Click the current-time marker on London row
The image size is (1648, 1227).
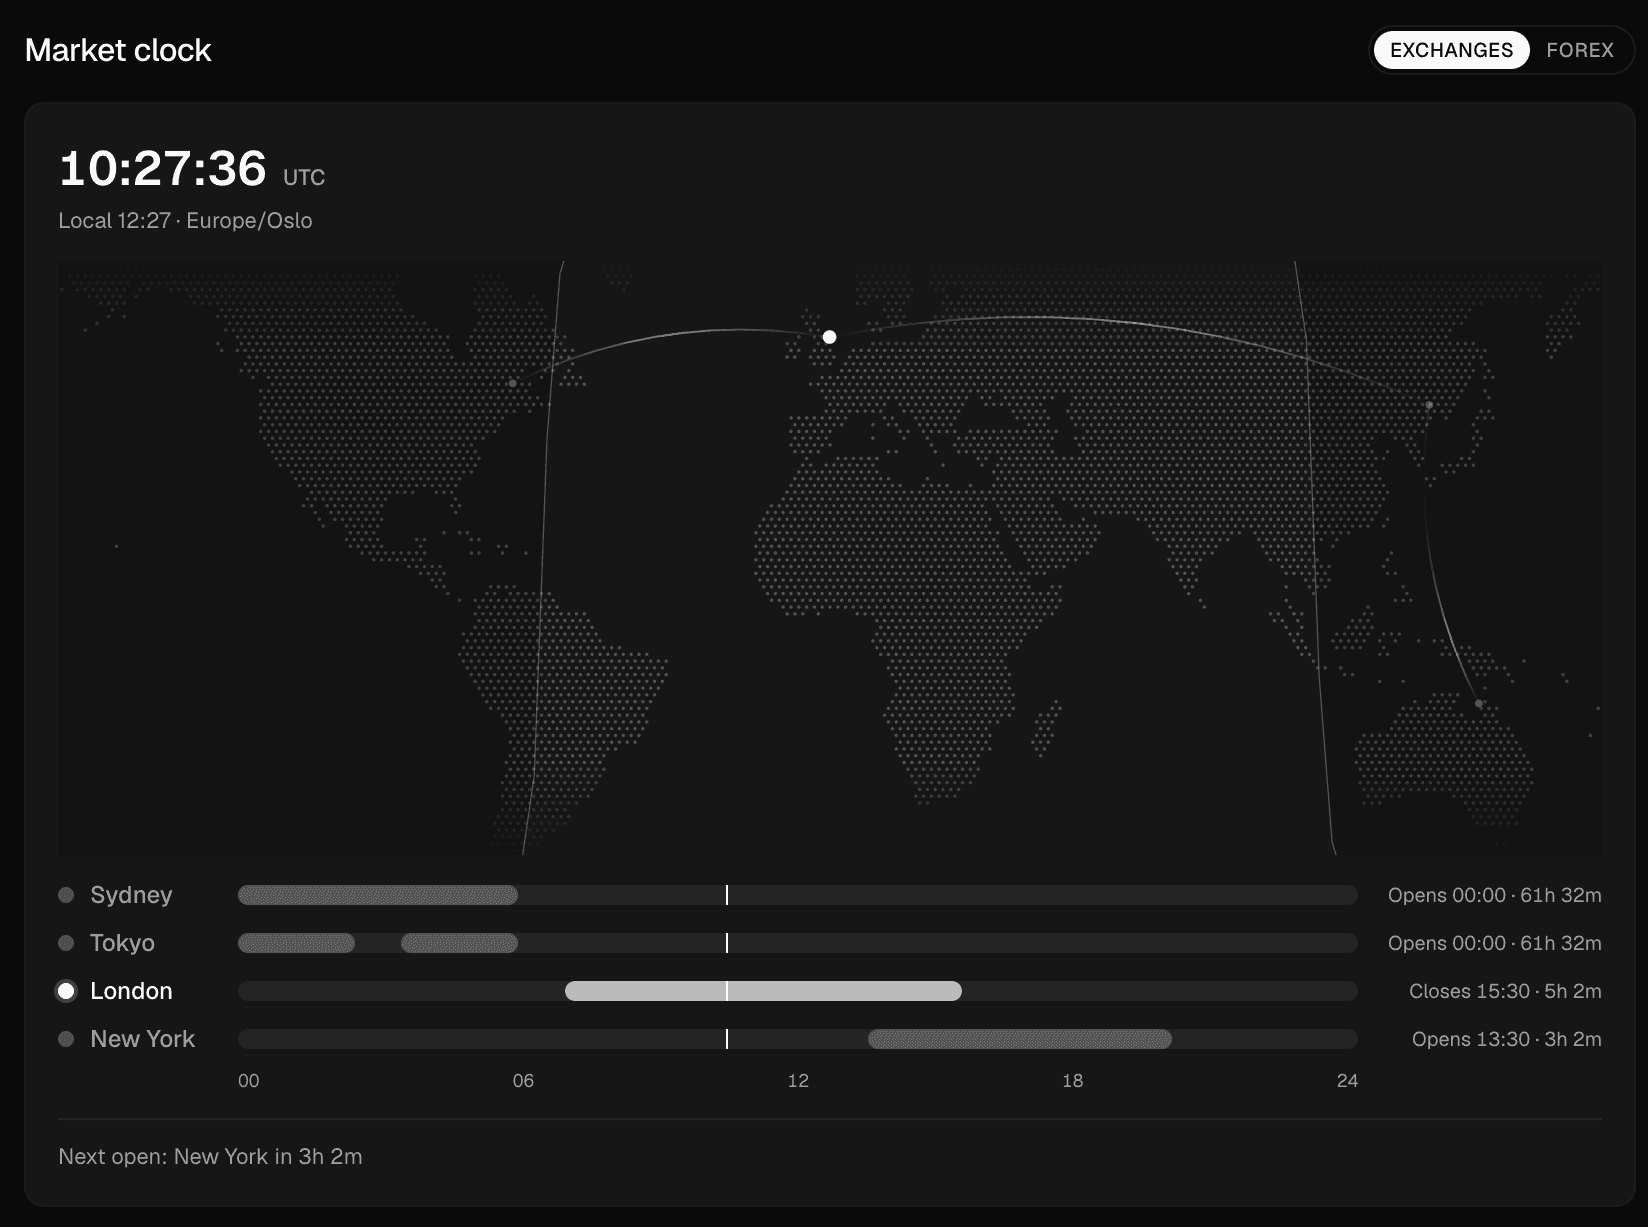(727, 991)
